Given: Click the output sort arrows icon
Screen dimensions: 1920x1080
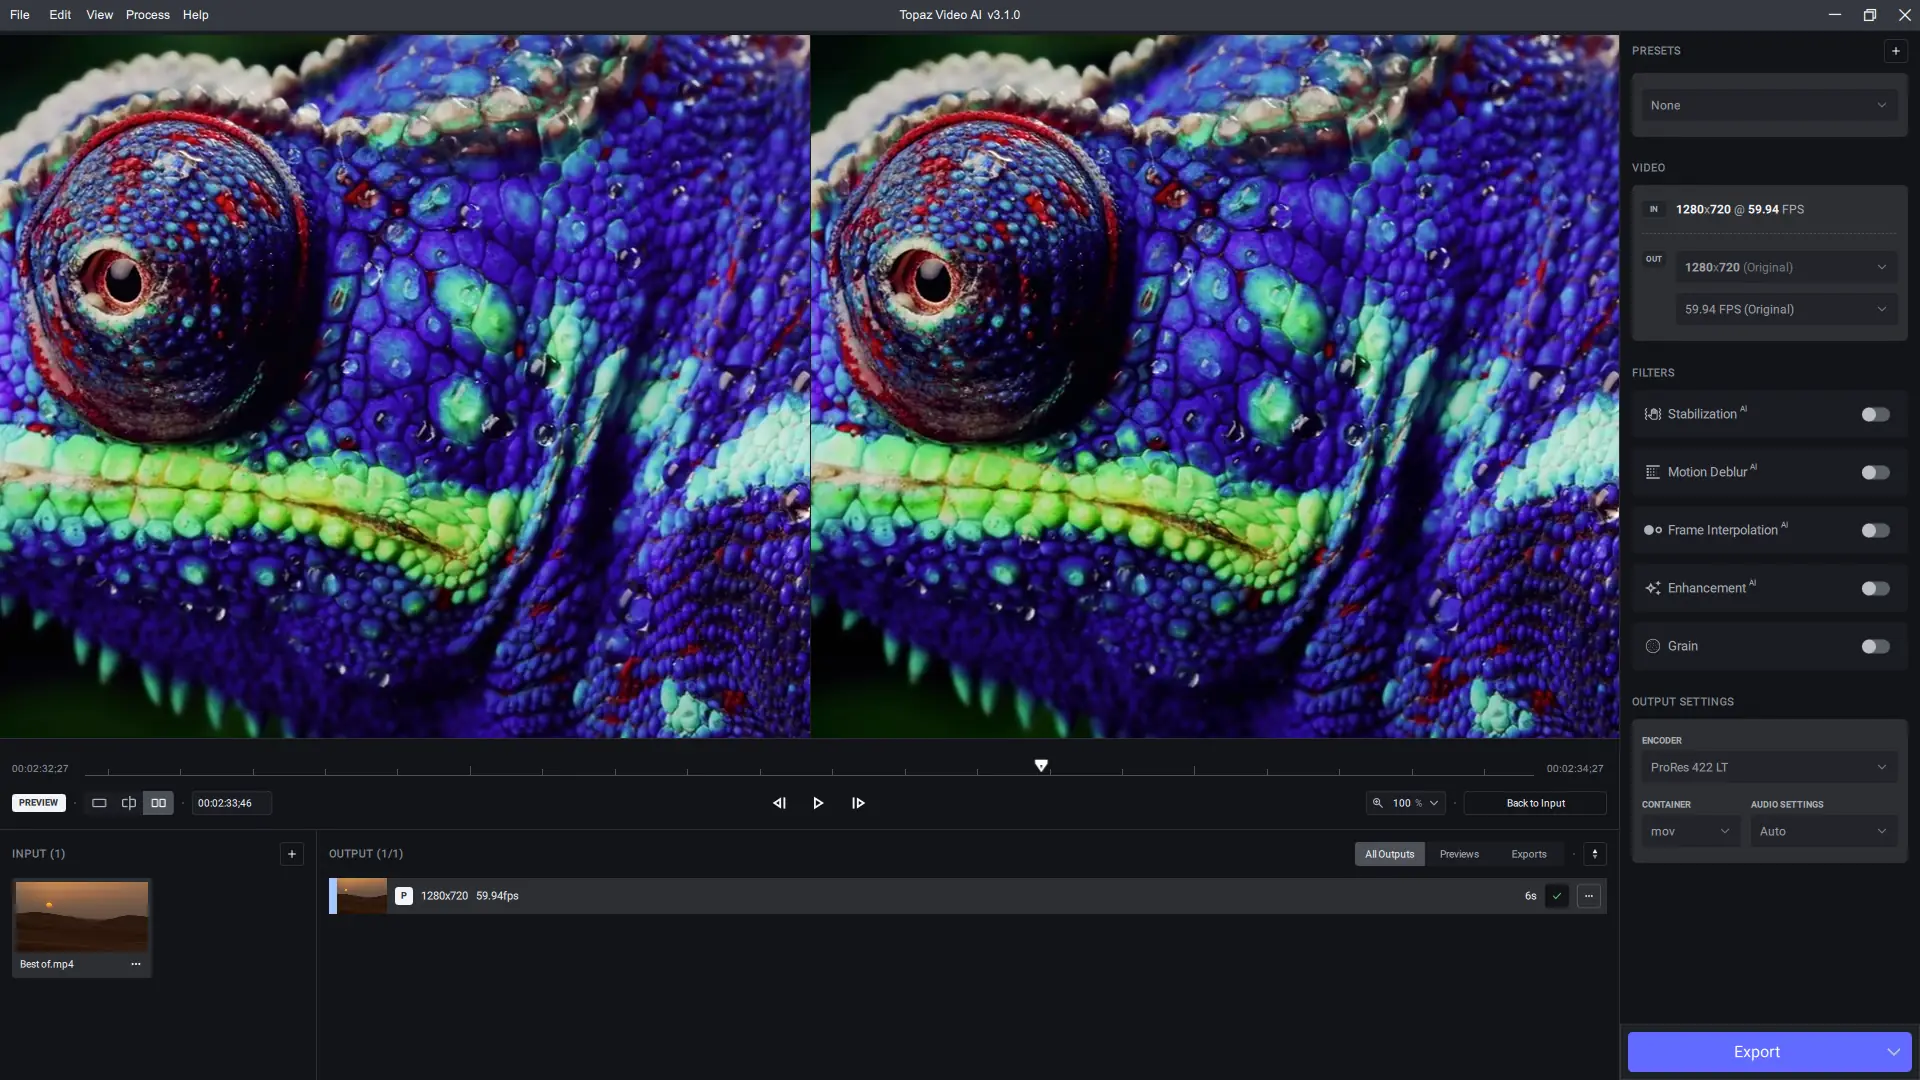Looking at the screenshot, I should click(1595, 854).
